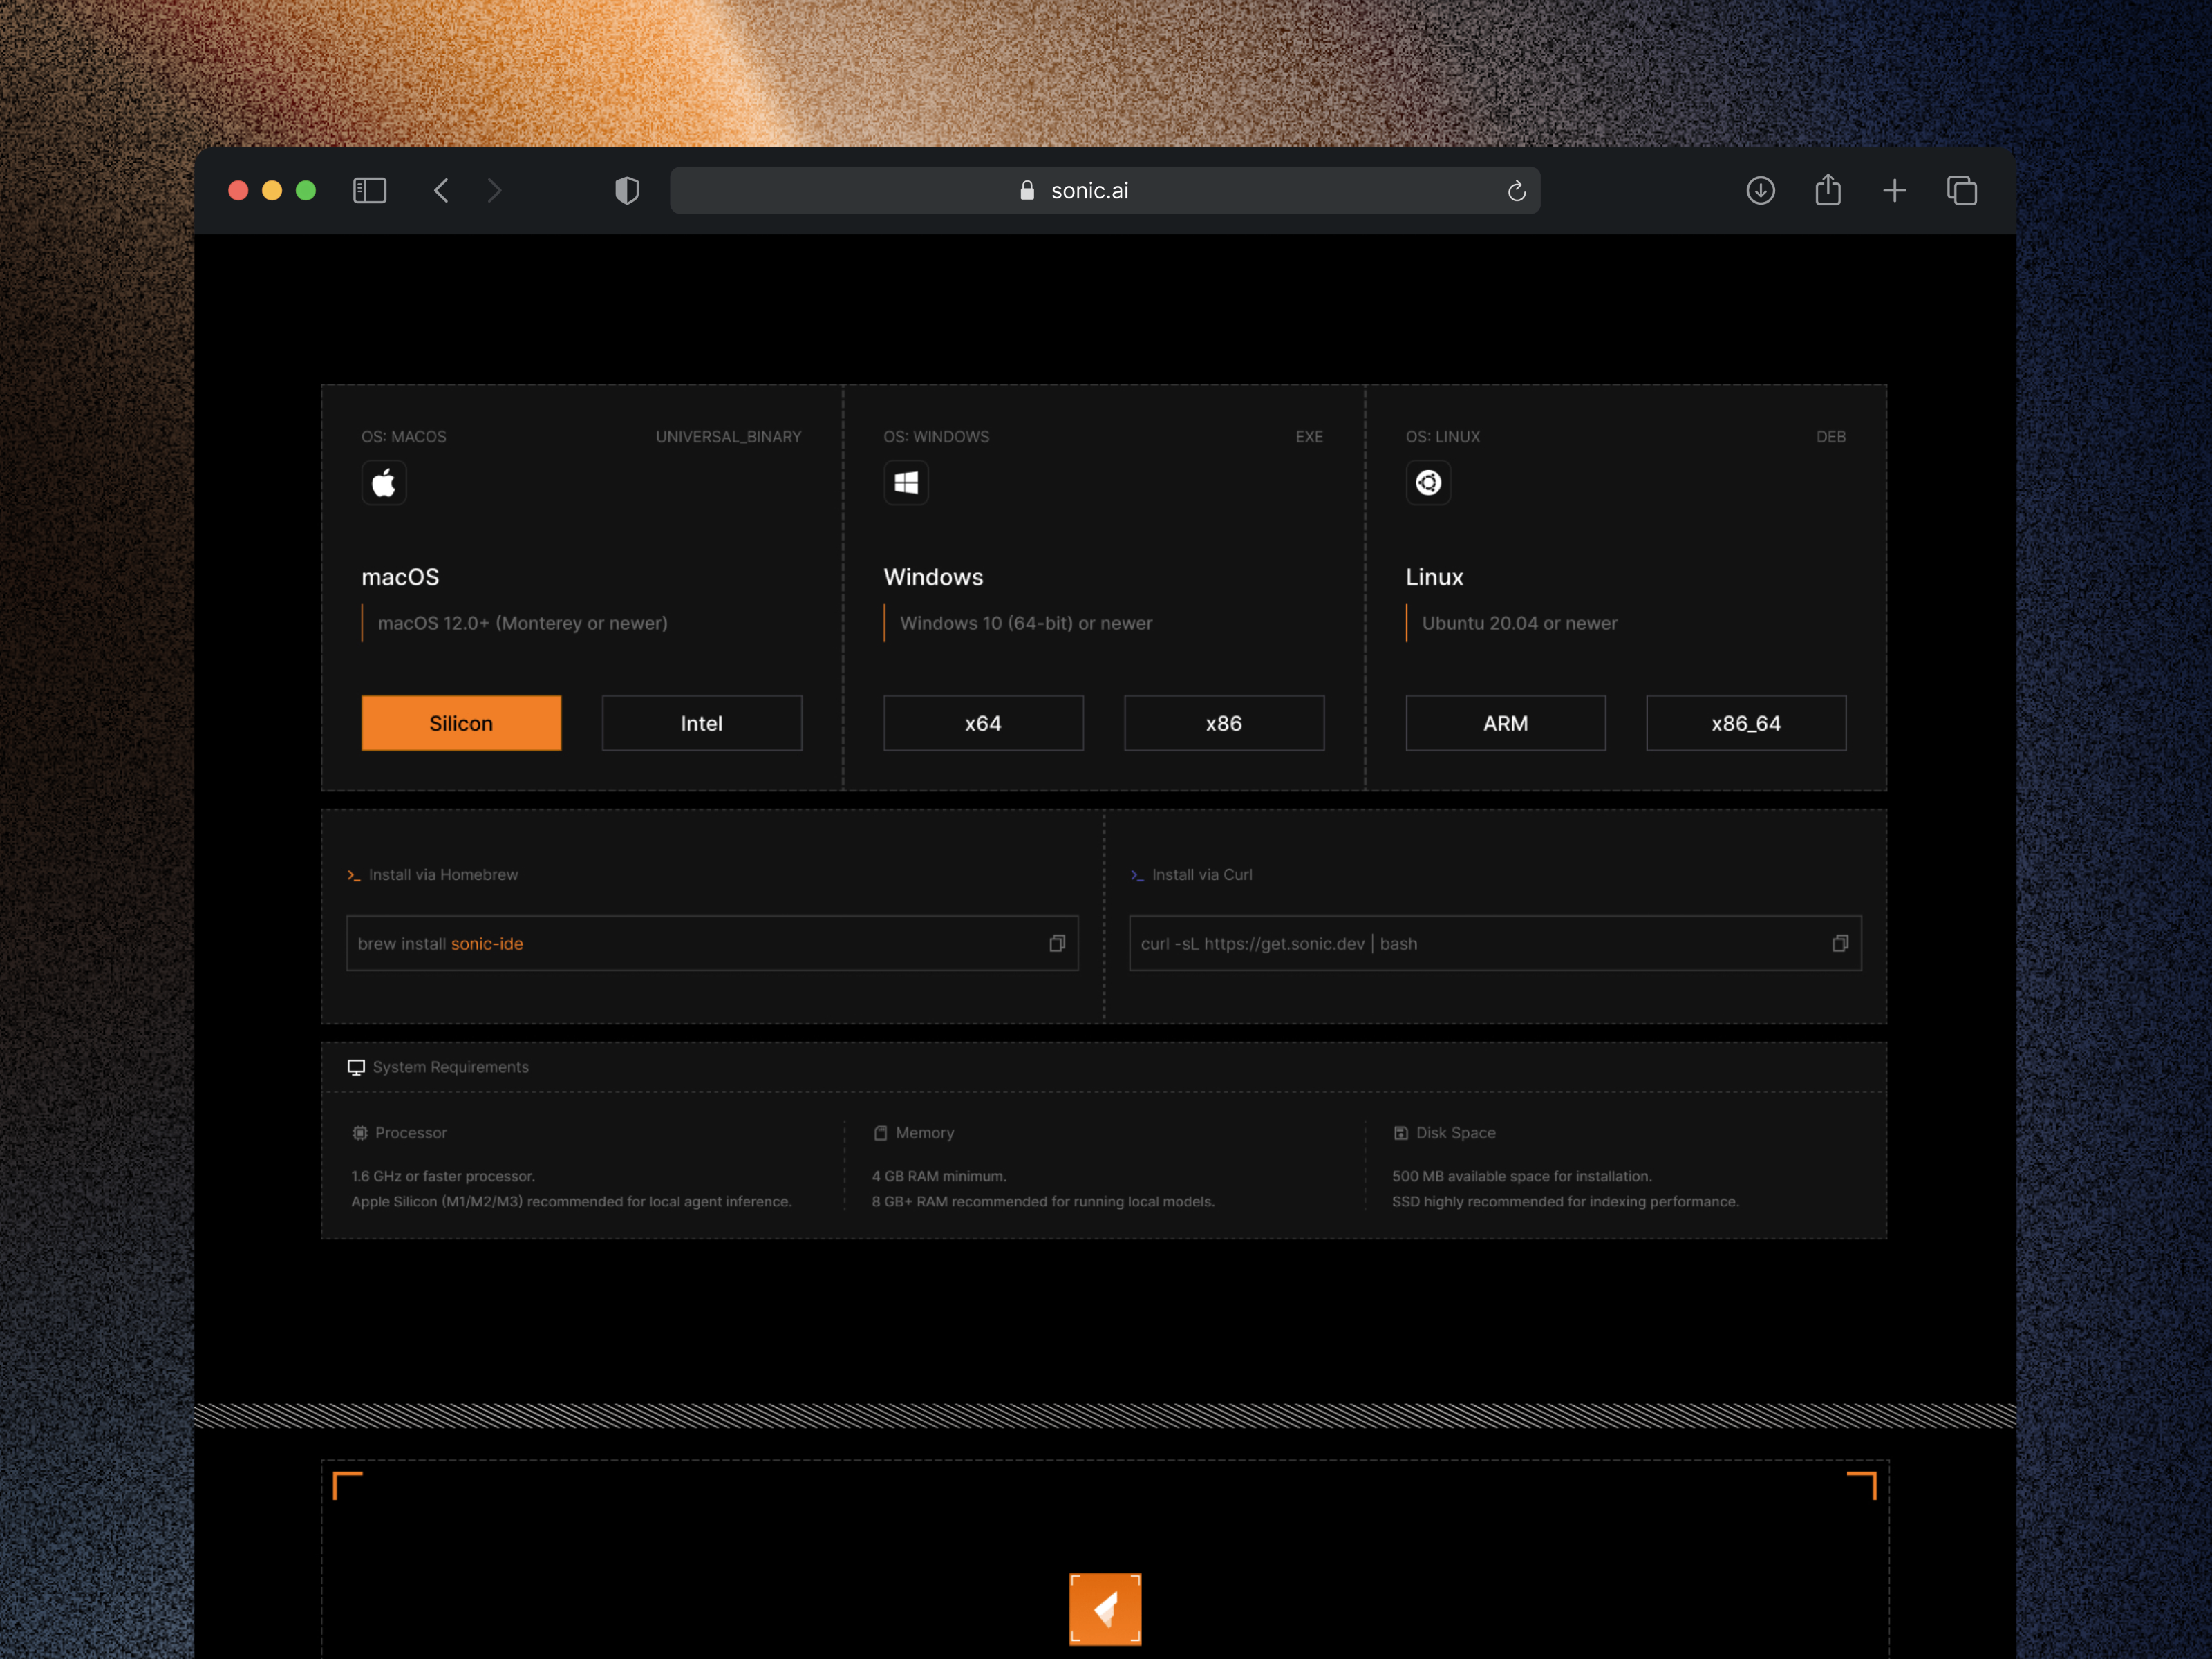The width and height of the screenshot is (2212, 1659).
Task: Click the "OS: MACOS" label
Action: pyautogui.click(x=404, y=437)
